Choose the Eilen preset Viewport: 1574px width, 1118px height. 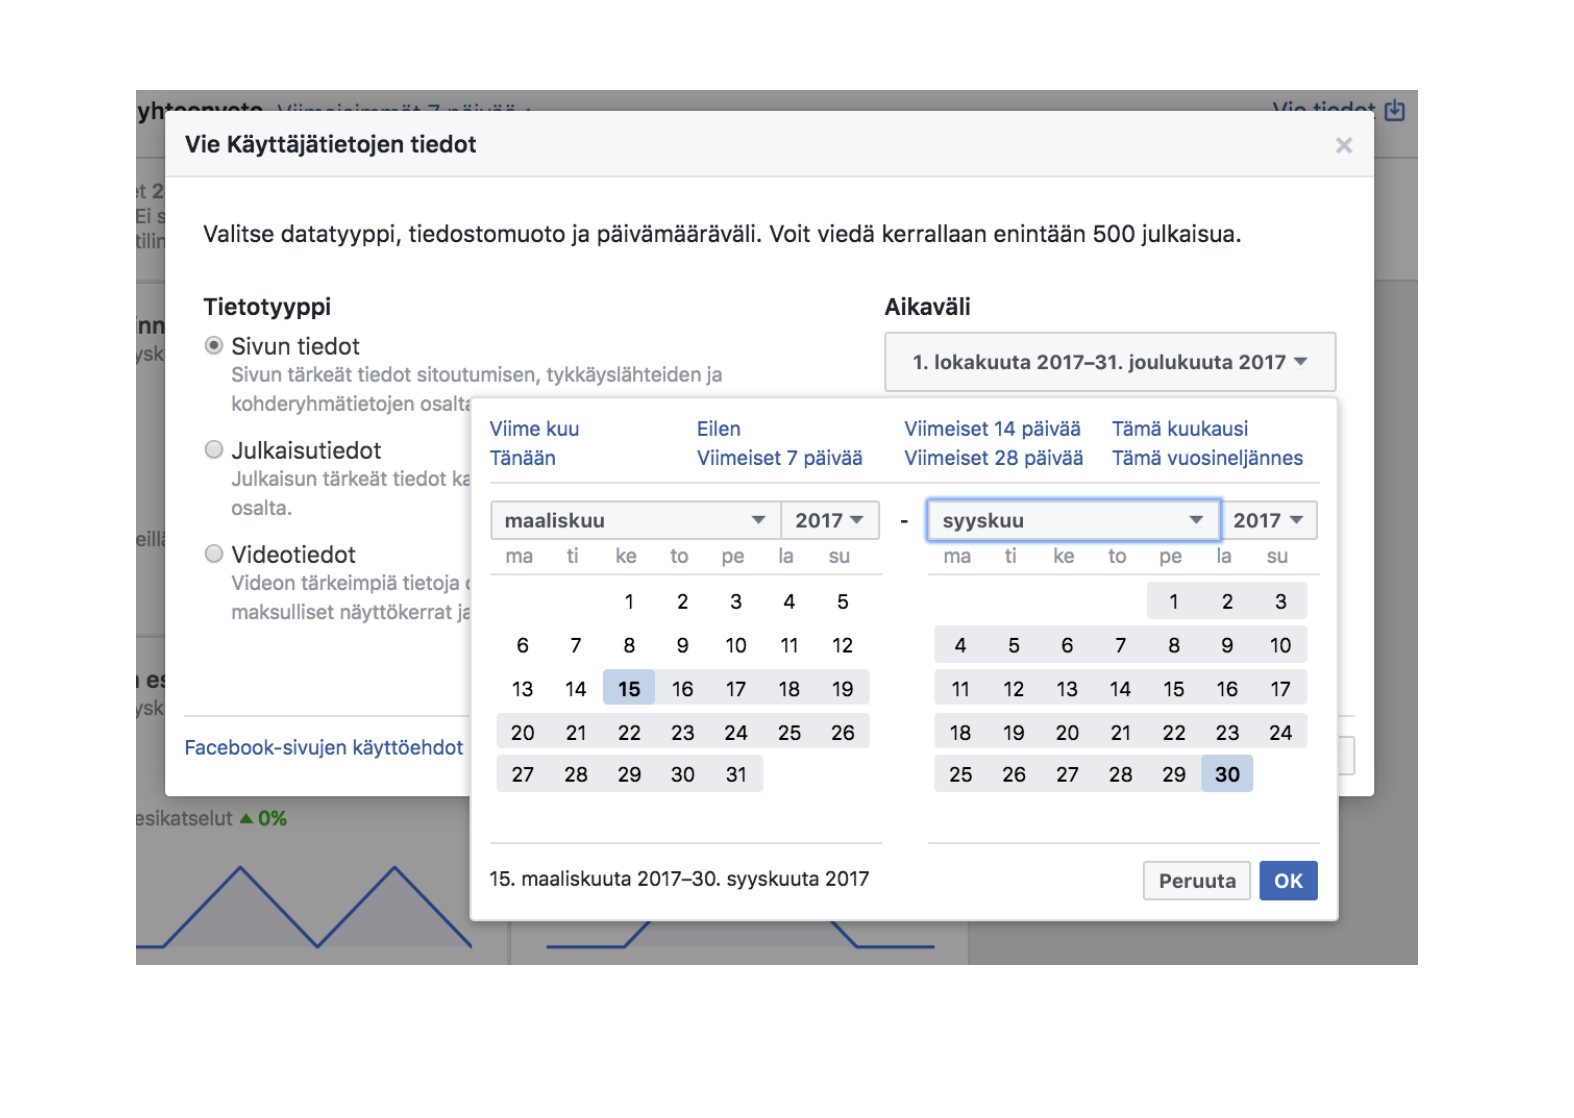point(718,429)
